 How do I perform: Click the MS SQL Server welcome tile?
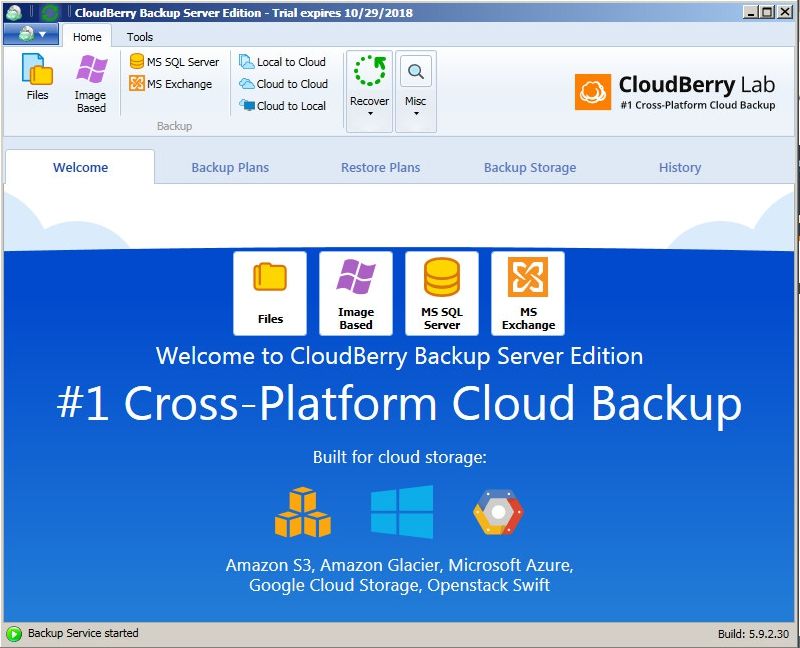click(442, 293)
